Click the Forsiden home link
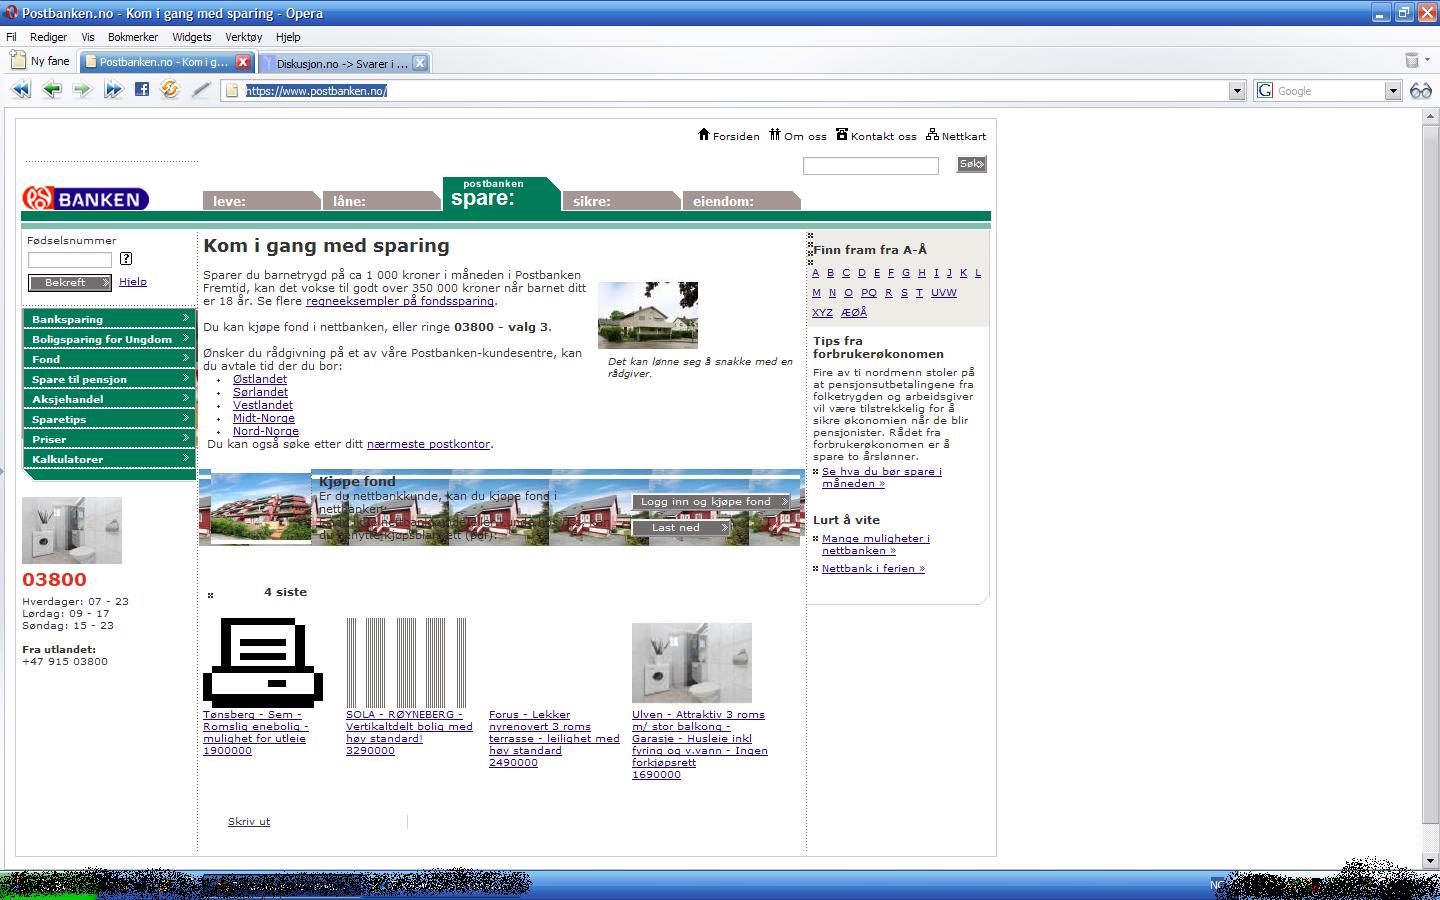This screenshot has width=1440, height=900. click(x=729, y=136)
